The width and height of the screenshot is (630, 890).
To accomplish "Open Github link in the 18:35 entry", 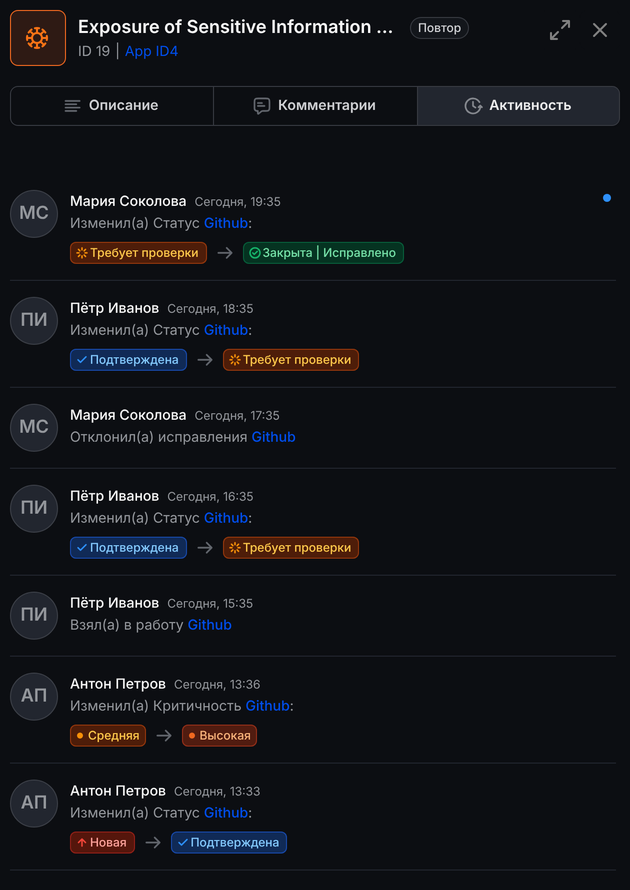I will point(226,330).
